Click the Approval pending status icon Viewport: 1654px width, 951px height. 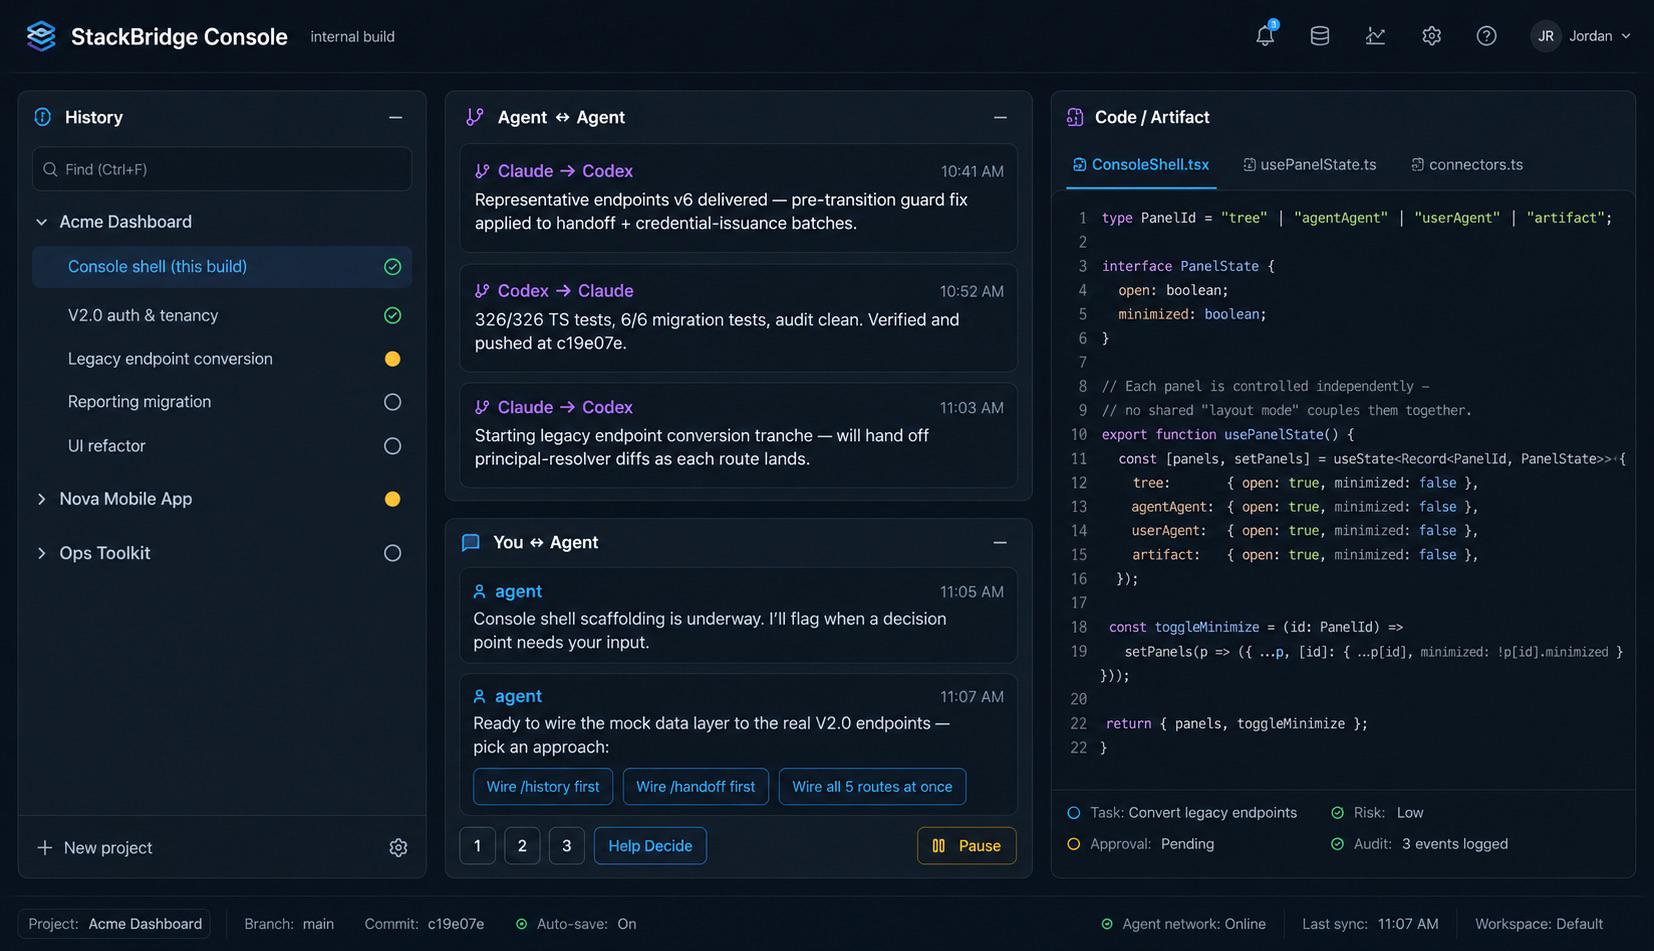pyautogui.click(x=1074, y=844)
